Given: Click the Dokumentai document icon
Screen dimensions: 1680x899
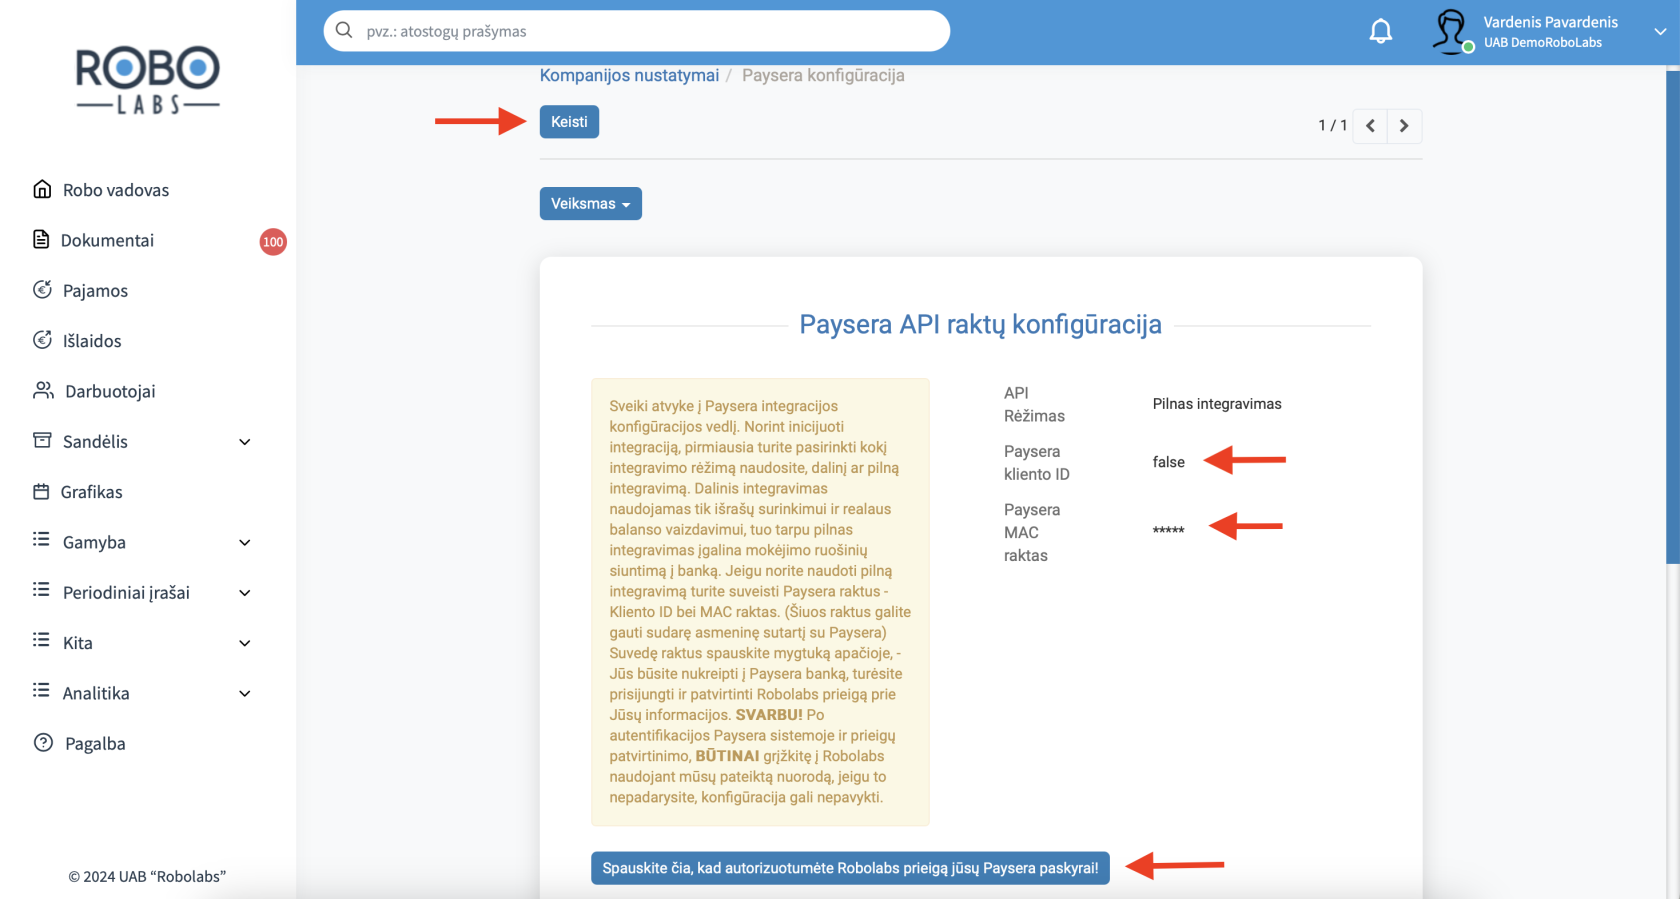Looking at the screenshot, I should [41, 239].
